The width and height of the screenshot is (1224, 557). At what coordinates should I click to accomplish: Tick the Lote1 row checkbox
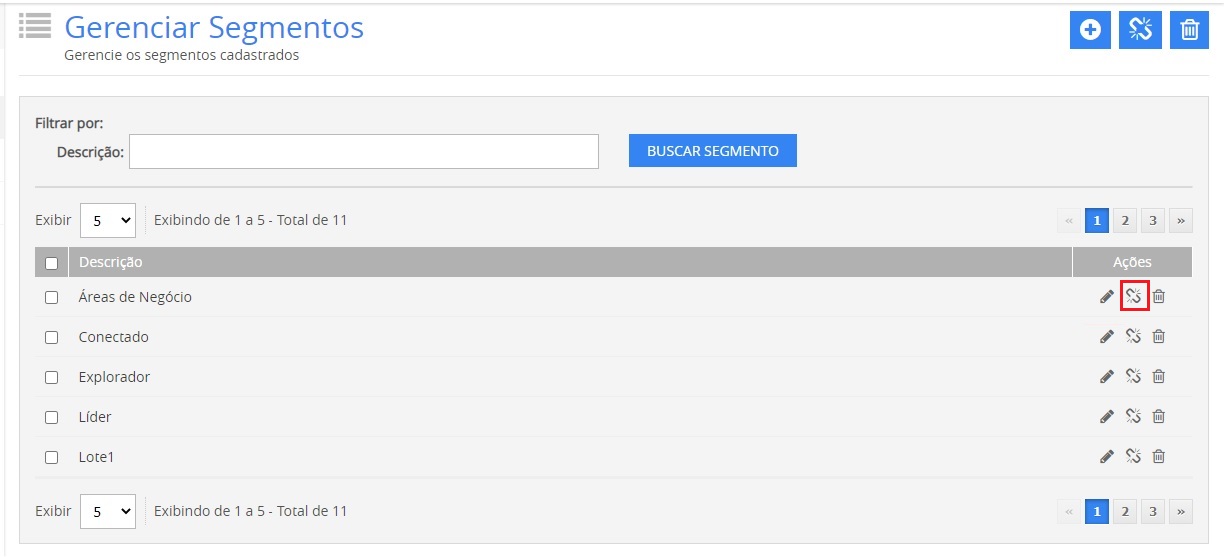coord(52,457)
